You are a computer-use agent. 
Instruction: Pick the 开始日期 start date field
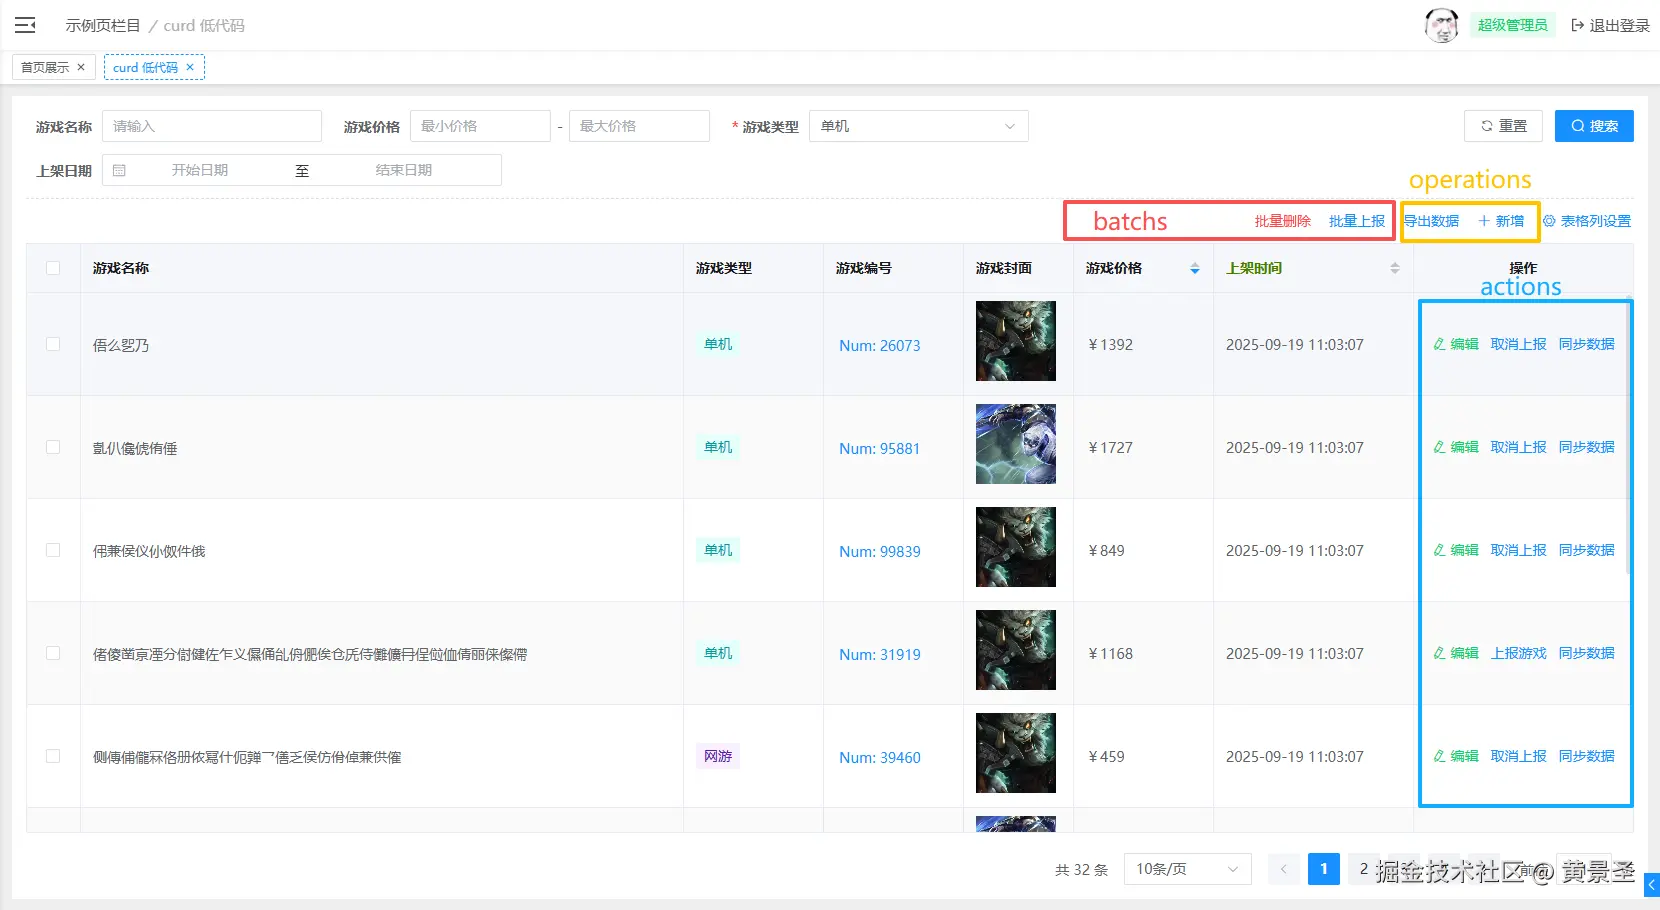click(200, 170)
